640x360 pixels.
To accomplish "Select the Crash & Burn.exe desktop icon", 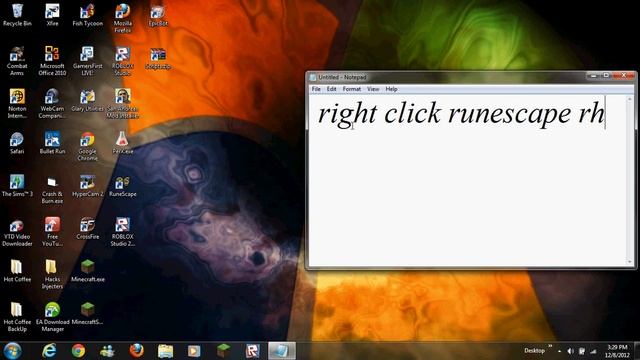I will (x=52, y=189).
